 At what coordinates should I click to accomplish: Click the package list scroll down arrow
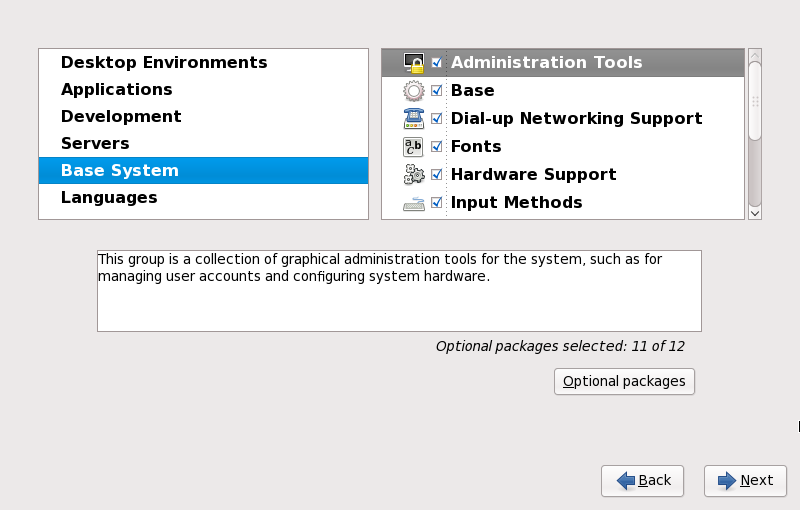pos(755,212)
